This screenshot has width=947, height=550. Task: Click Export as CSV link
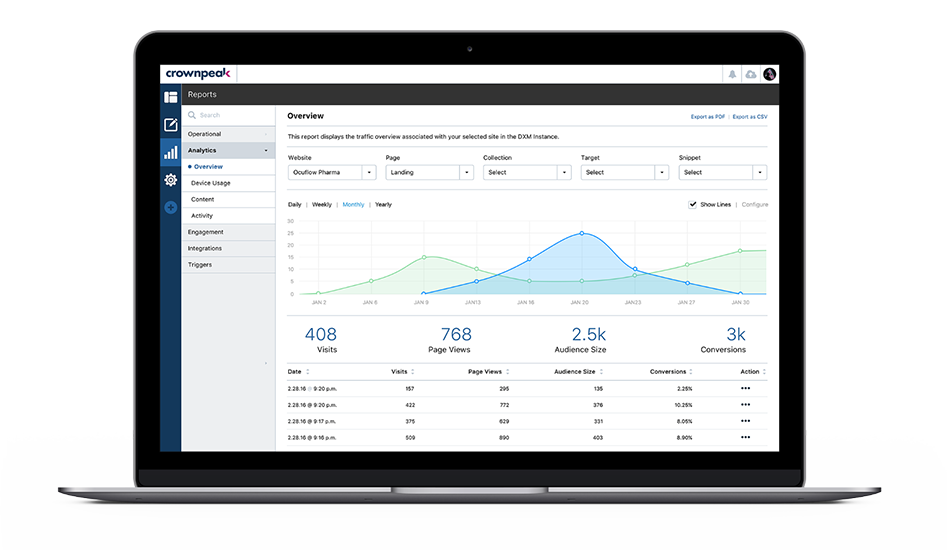(x=750, y=117)
